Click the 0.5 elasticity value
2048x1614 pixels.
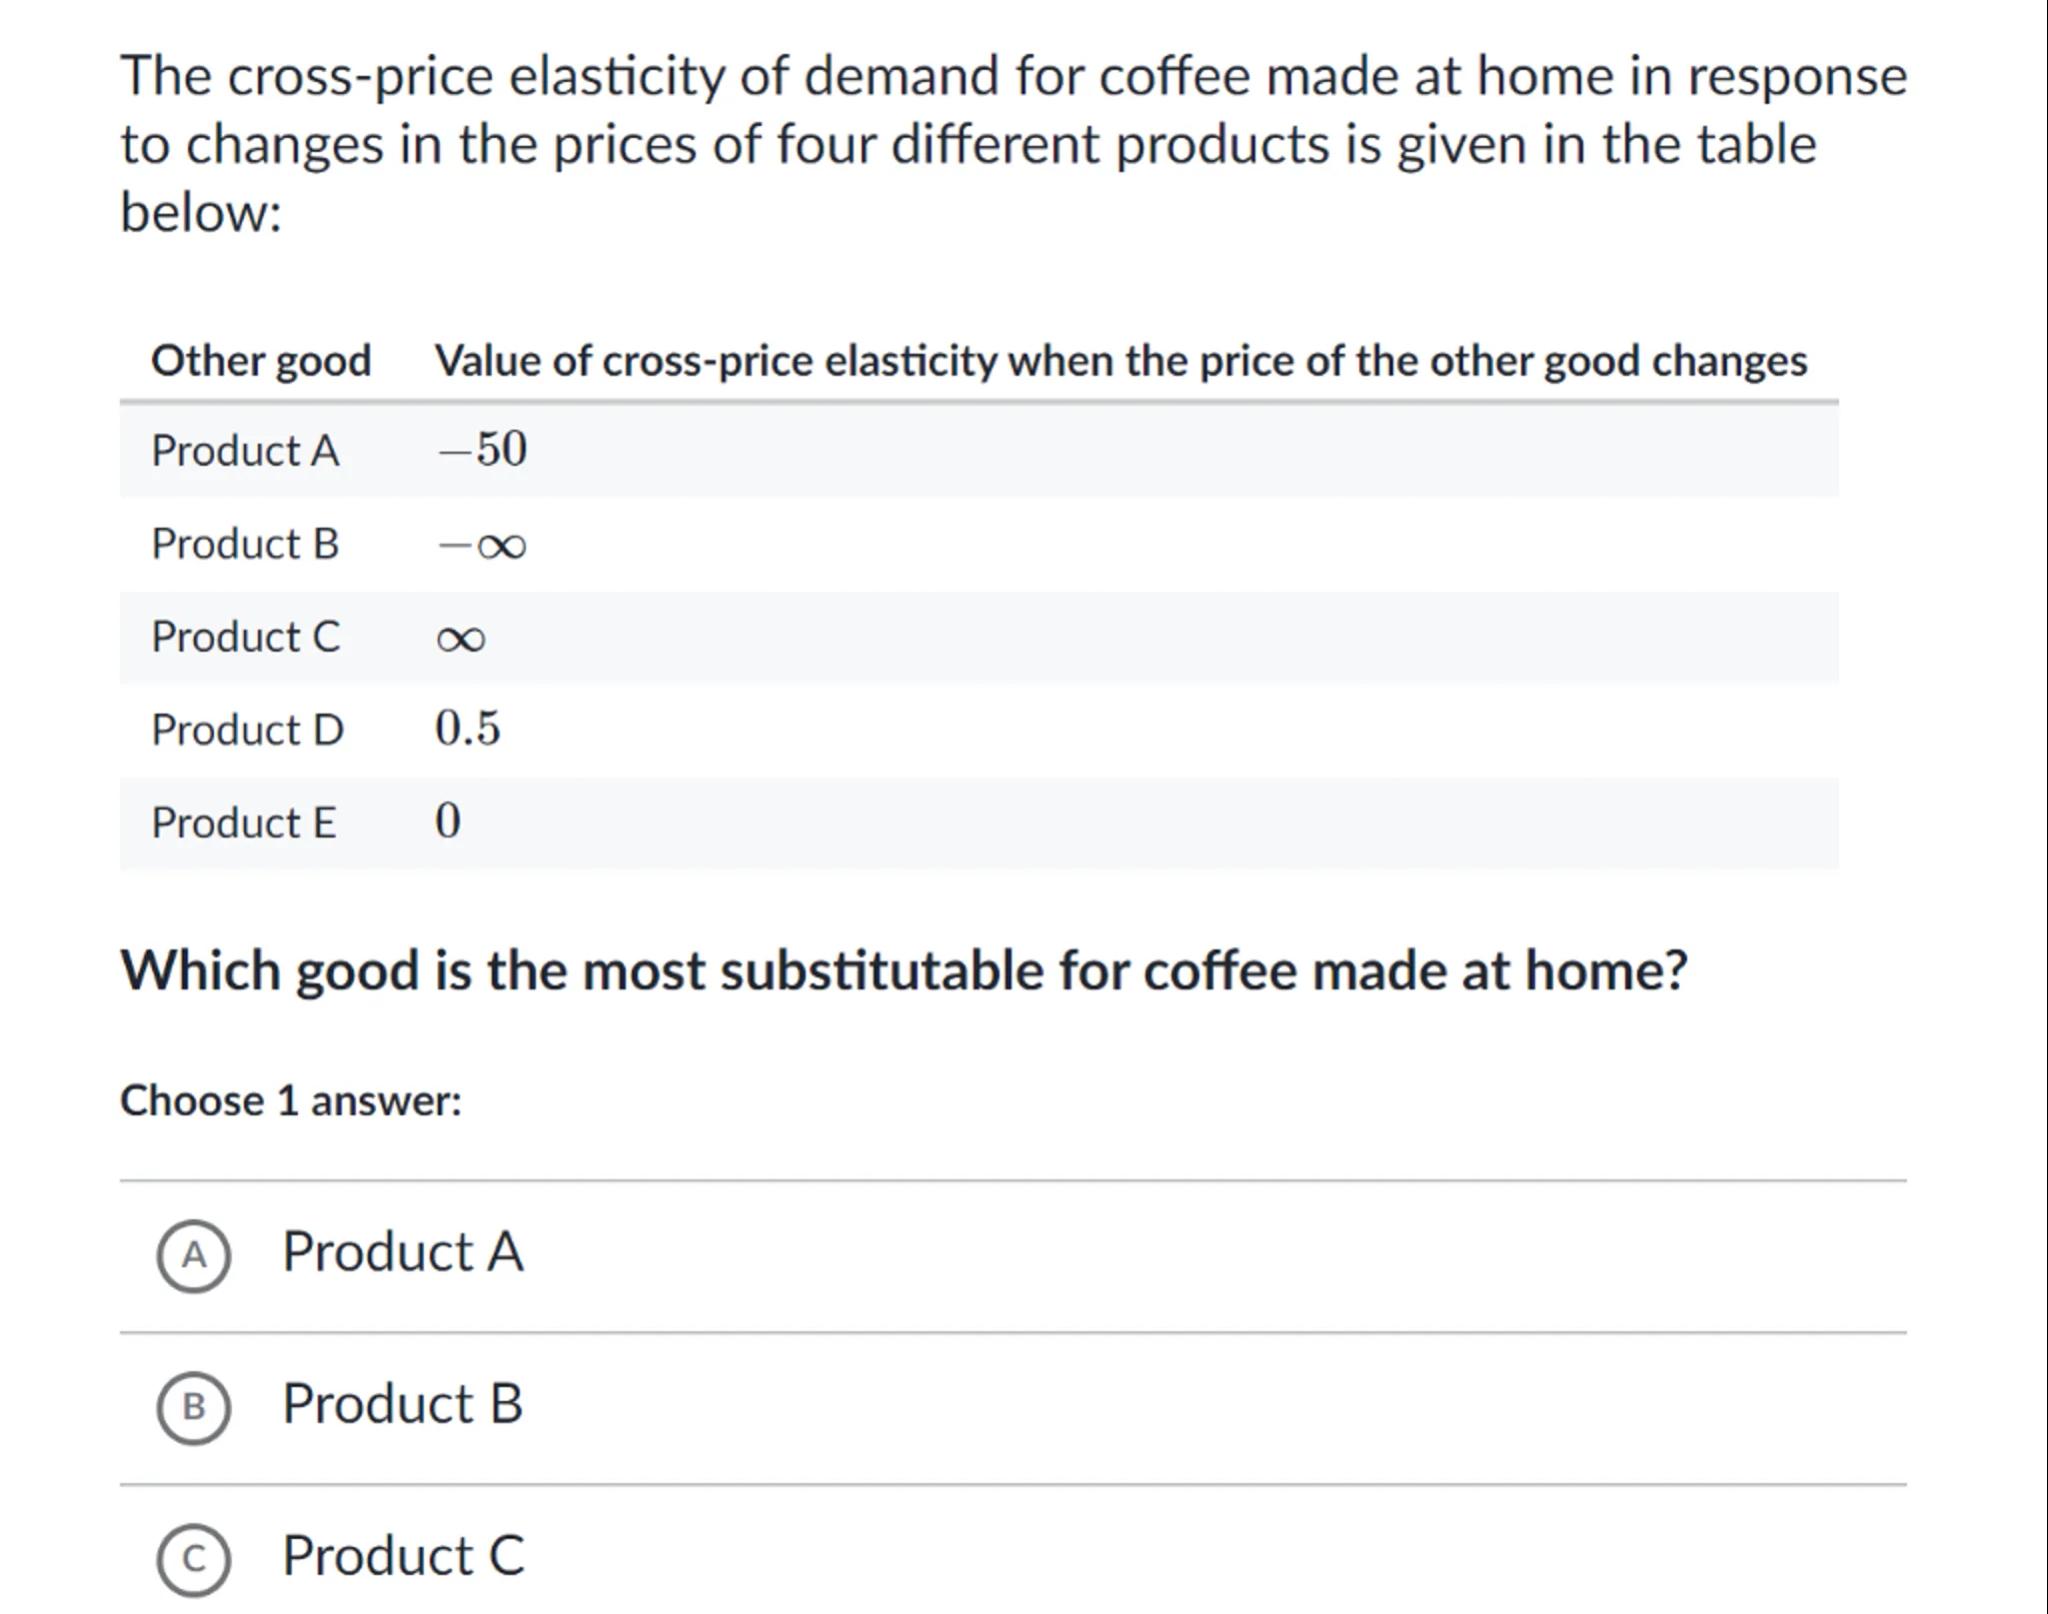click(x=467, y=728)
